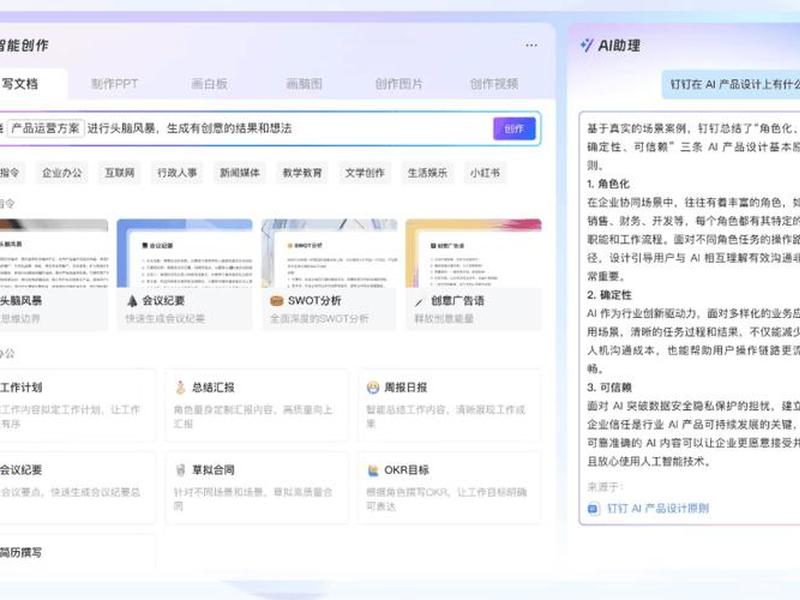Click the SWOT分析 template icon
This screenshot has height=600, width=800.
[x=277, y=301]
